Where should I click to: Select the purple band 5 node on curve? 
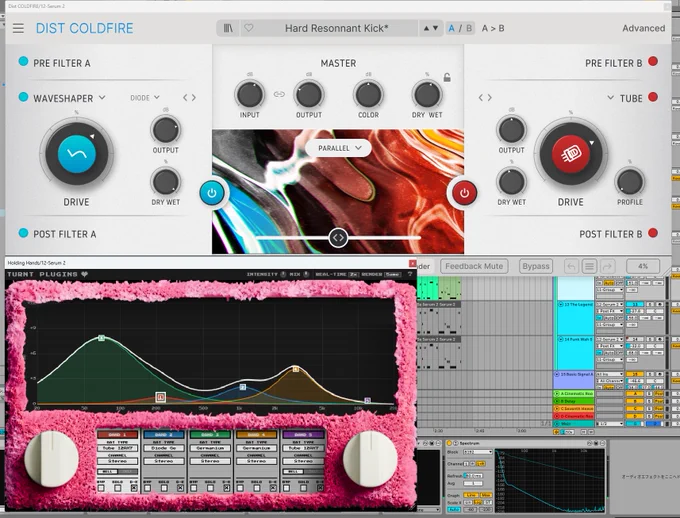click(367, 400)
